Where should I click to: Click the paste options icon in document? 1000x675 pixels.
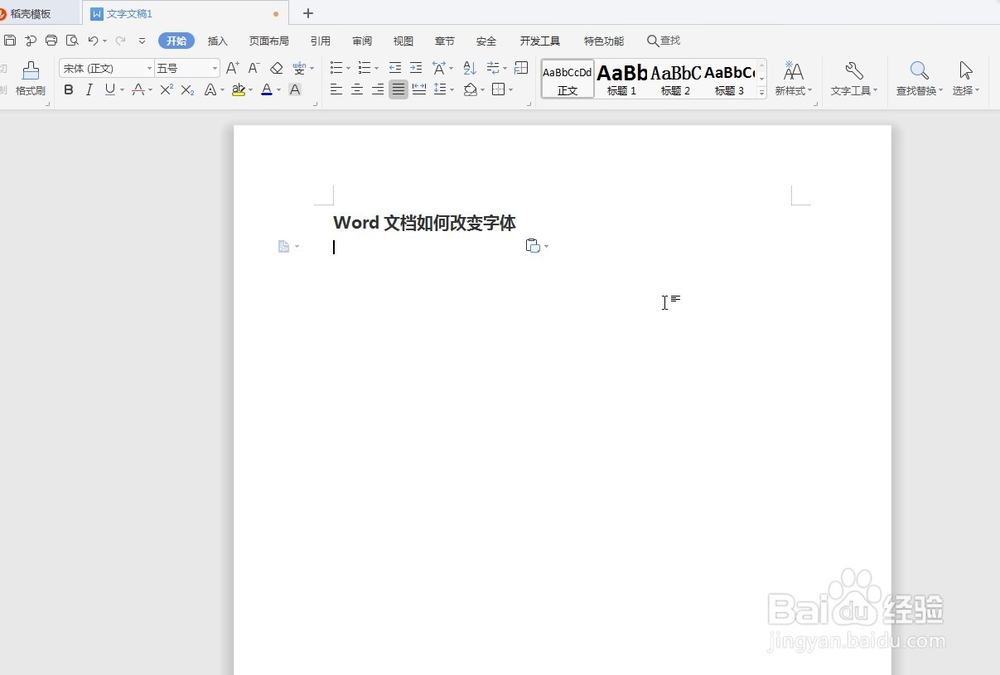[533, 246]
